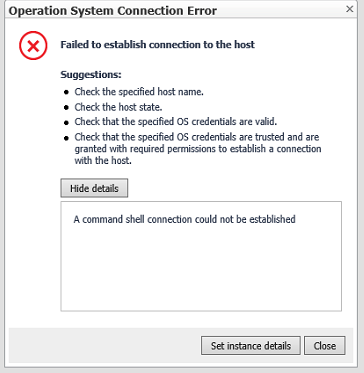This screenshot has height=373, width=364.
Task: Click bullet before 'credentials are valid' line
Action: coord(67,123)
